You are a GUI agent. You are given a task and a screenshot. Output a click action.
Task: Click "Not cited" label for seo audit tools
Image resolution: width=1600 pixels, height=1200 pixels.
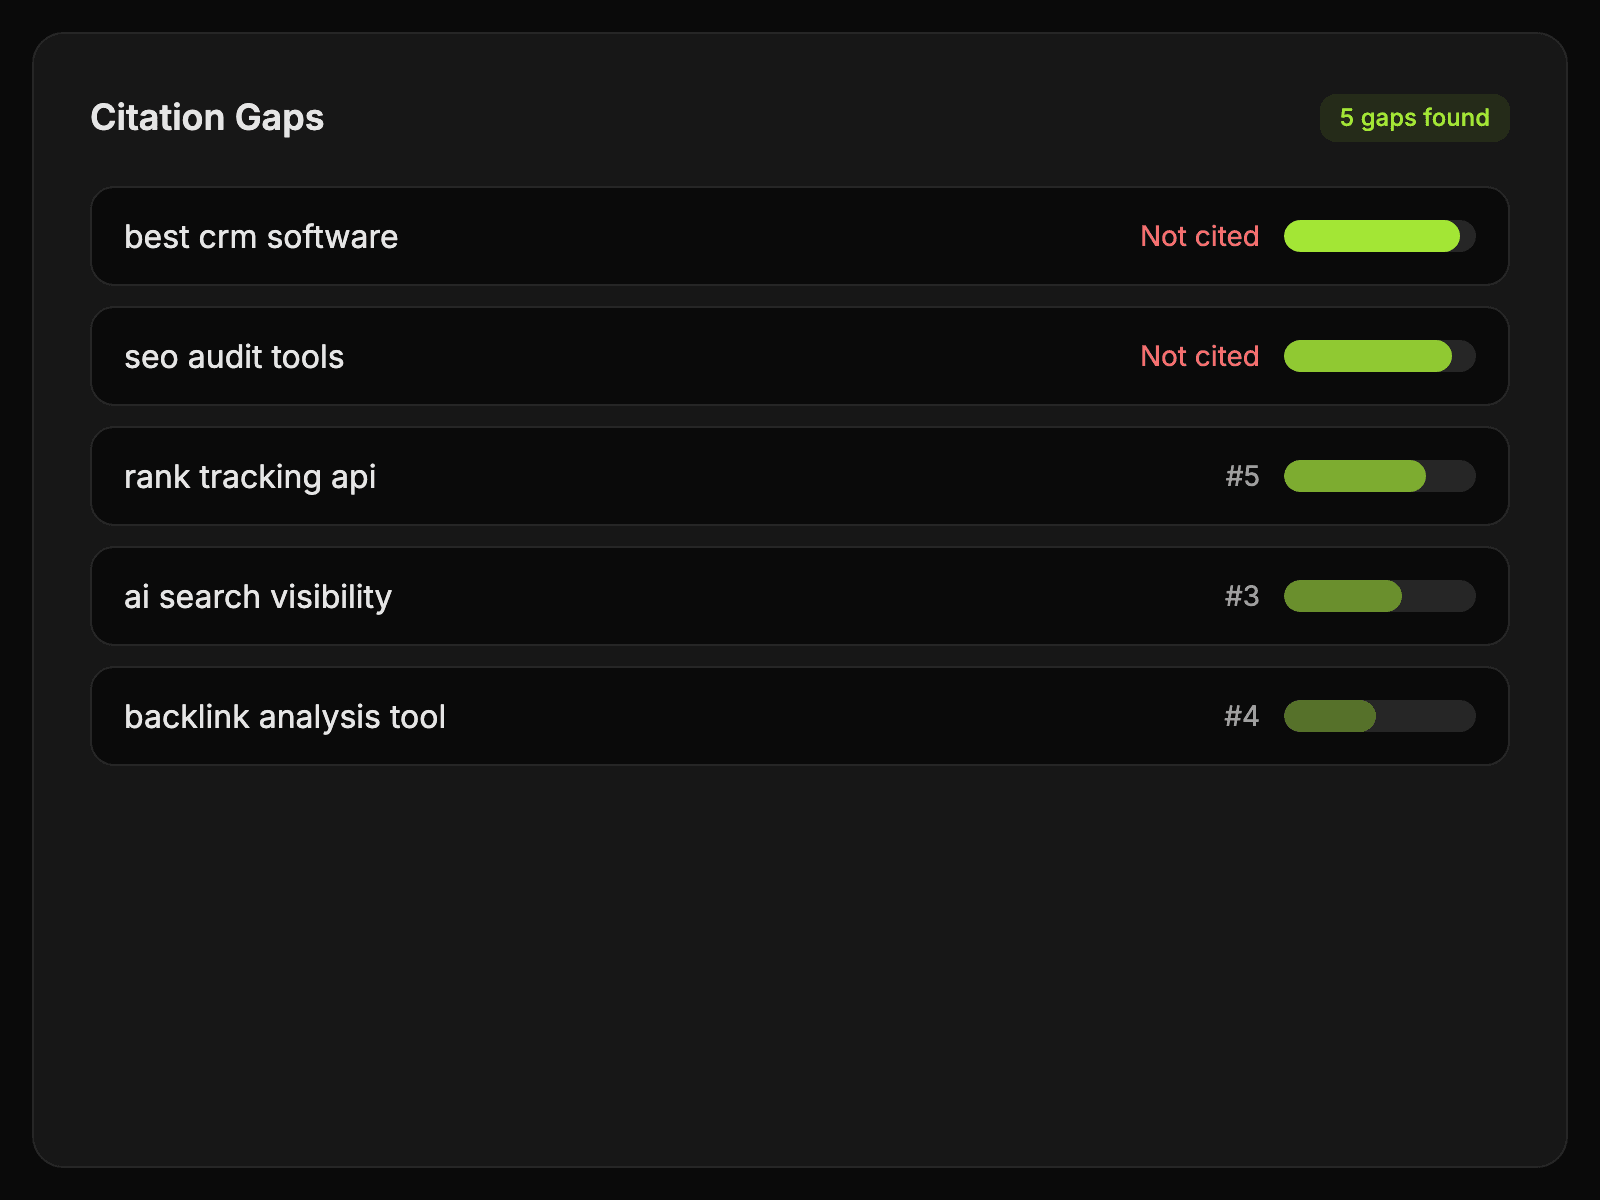[1199, 357]
